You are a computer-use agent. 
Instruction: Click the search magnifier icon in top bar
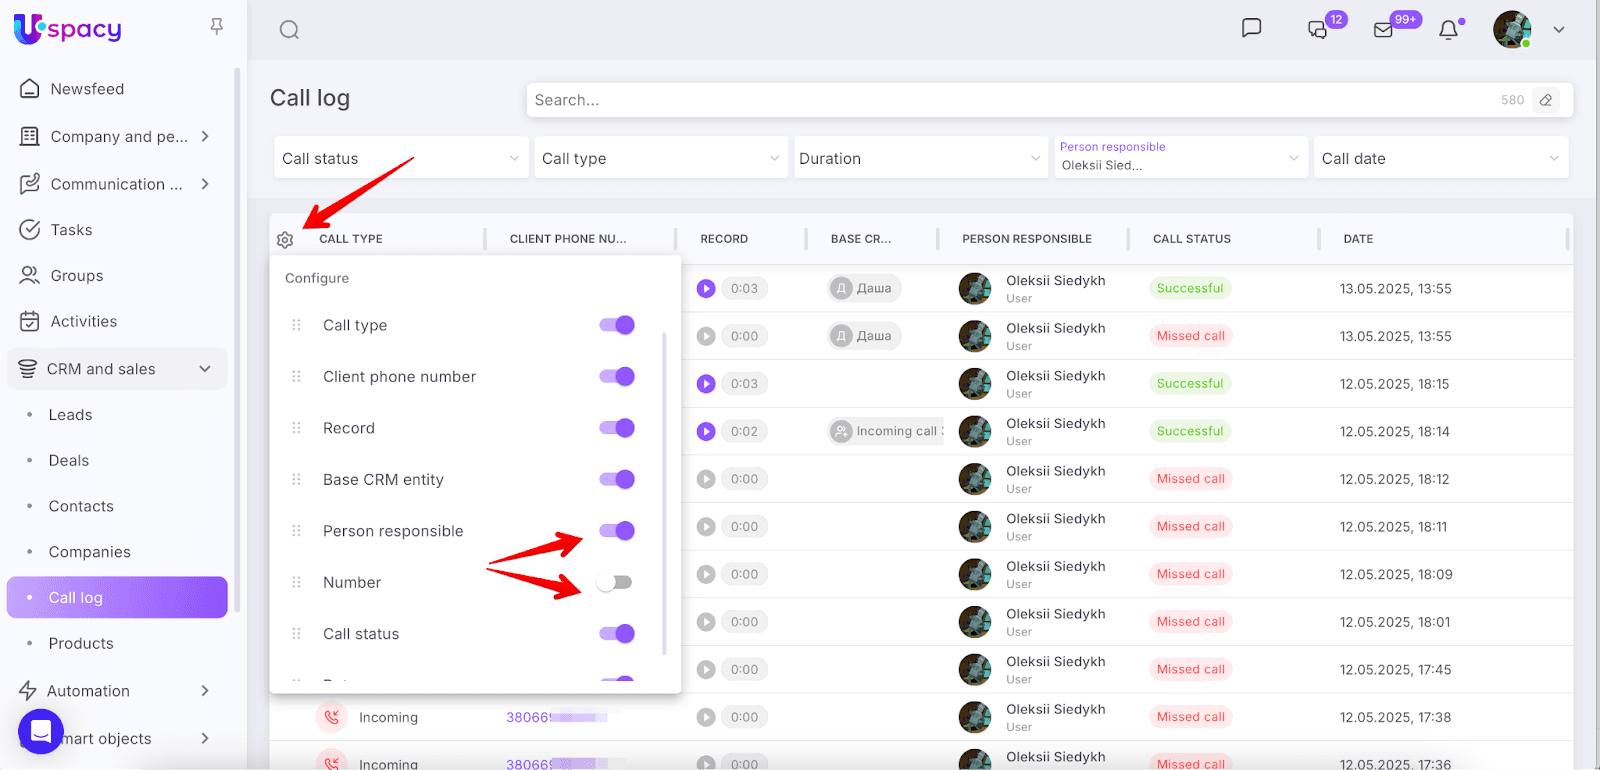(289, 30)
